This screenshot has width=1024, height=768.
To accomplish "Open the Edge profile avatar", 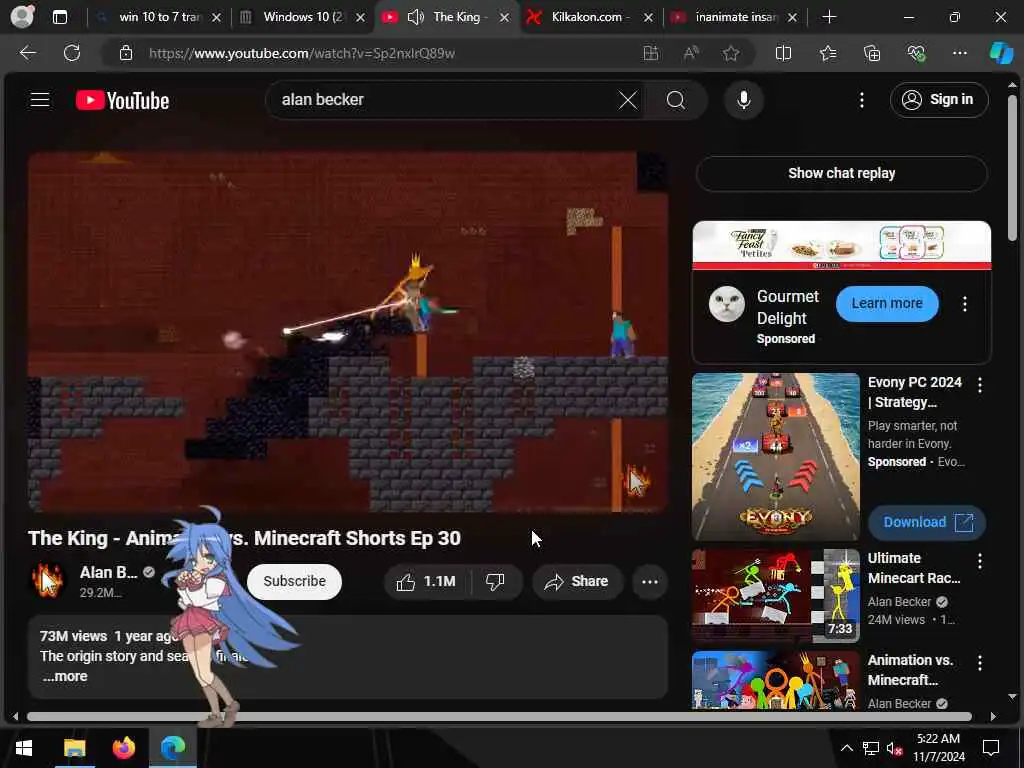I will click(x=22, y=17).
